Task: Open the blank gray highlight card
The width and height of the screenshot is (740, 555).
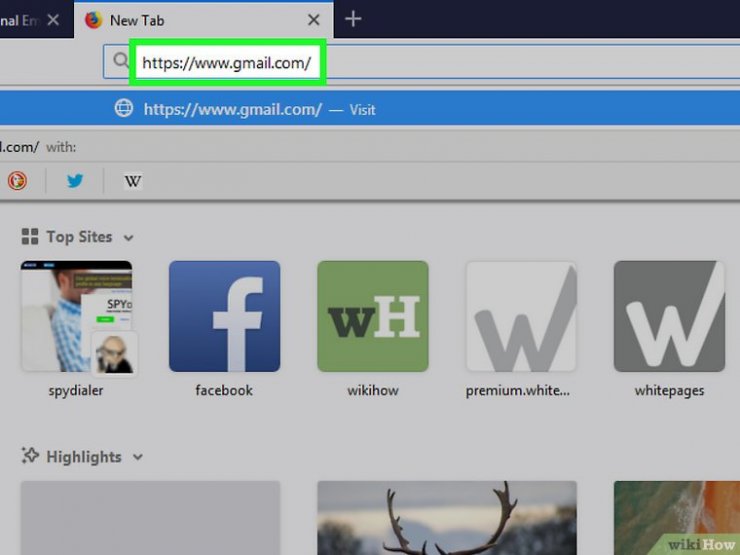Action: (x=150, y=518)
